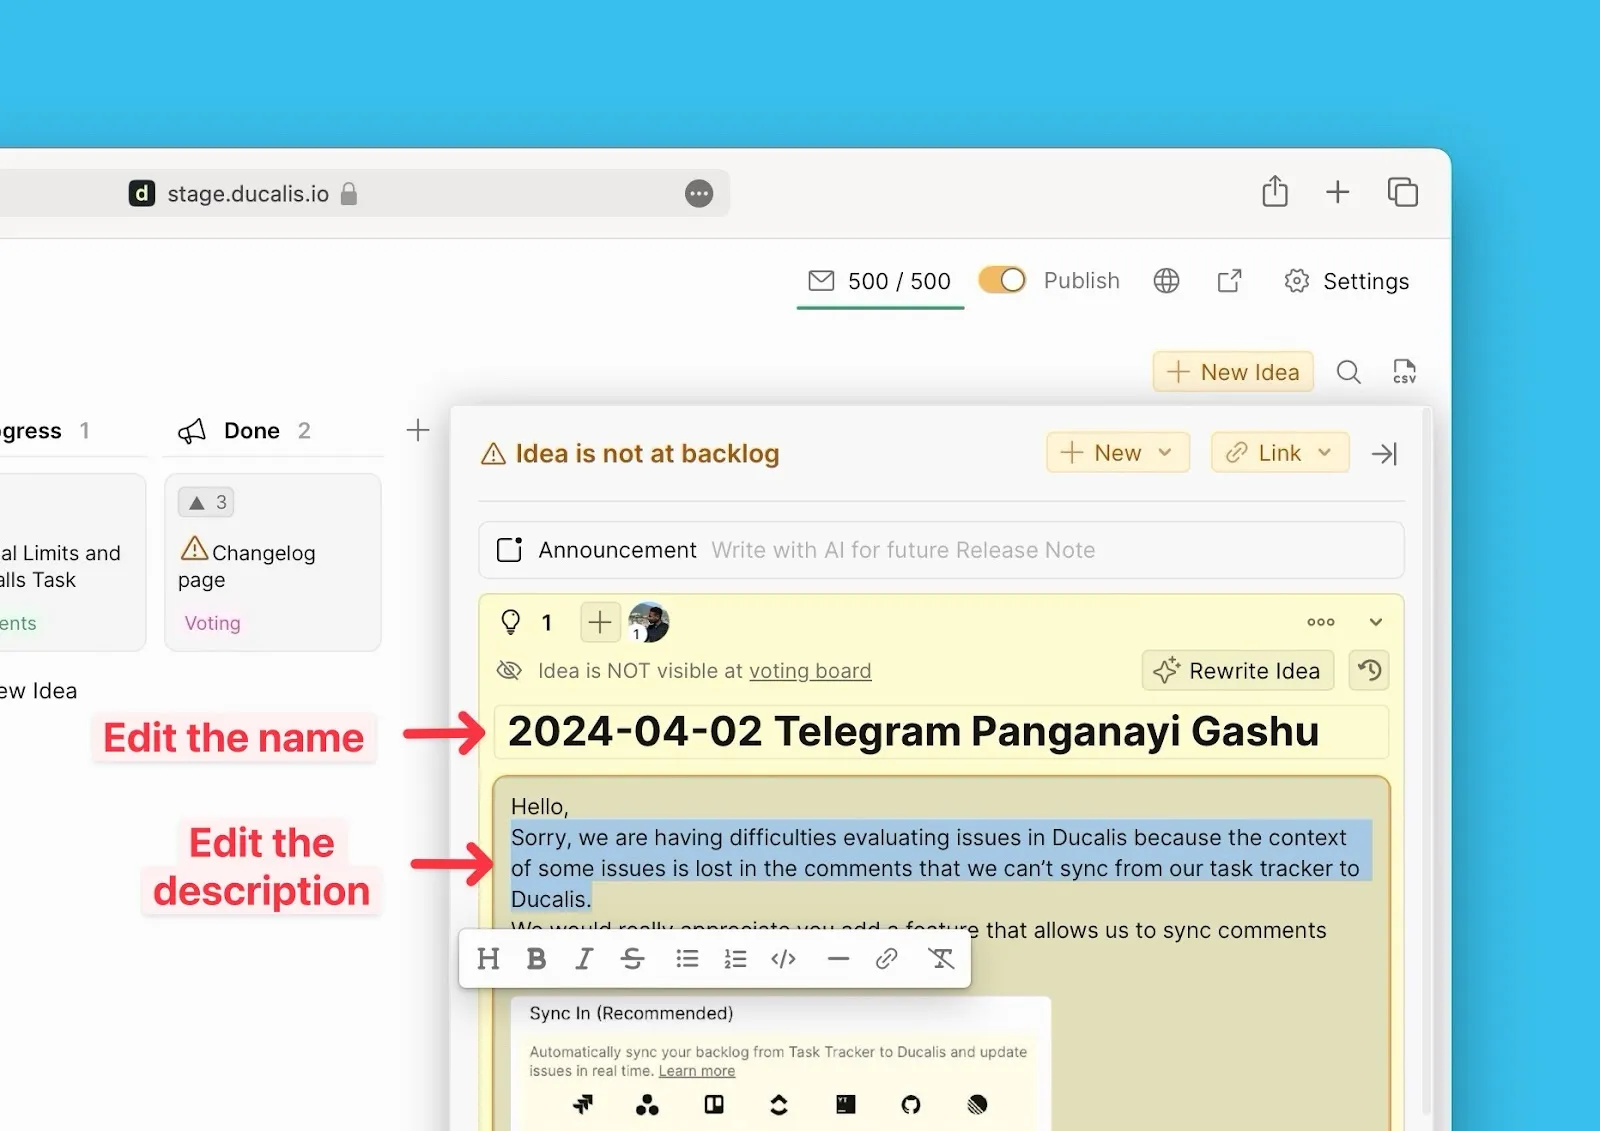Toggle idea visibility crossed-eye icon

pyautogui.click(x=510, y=671)
